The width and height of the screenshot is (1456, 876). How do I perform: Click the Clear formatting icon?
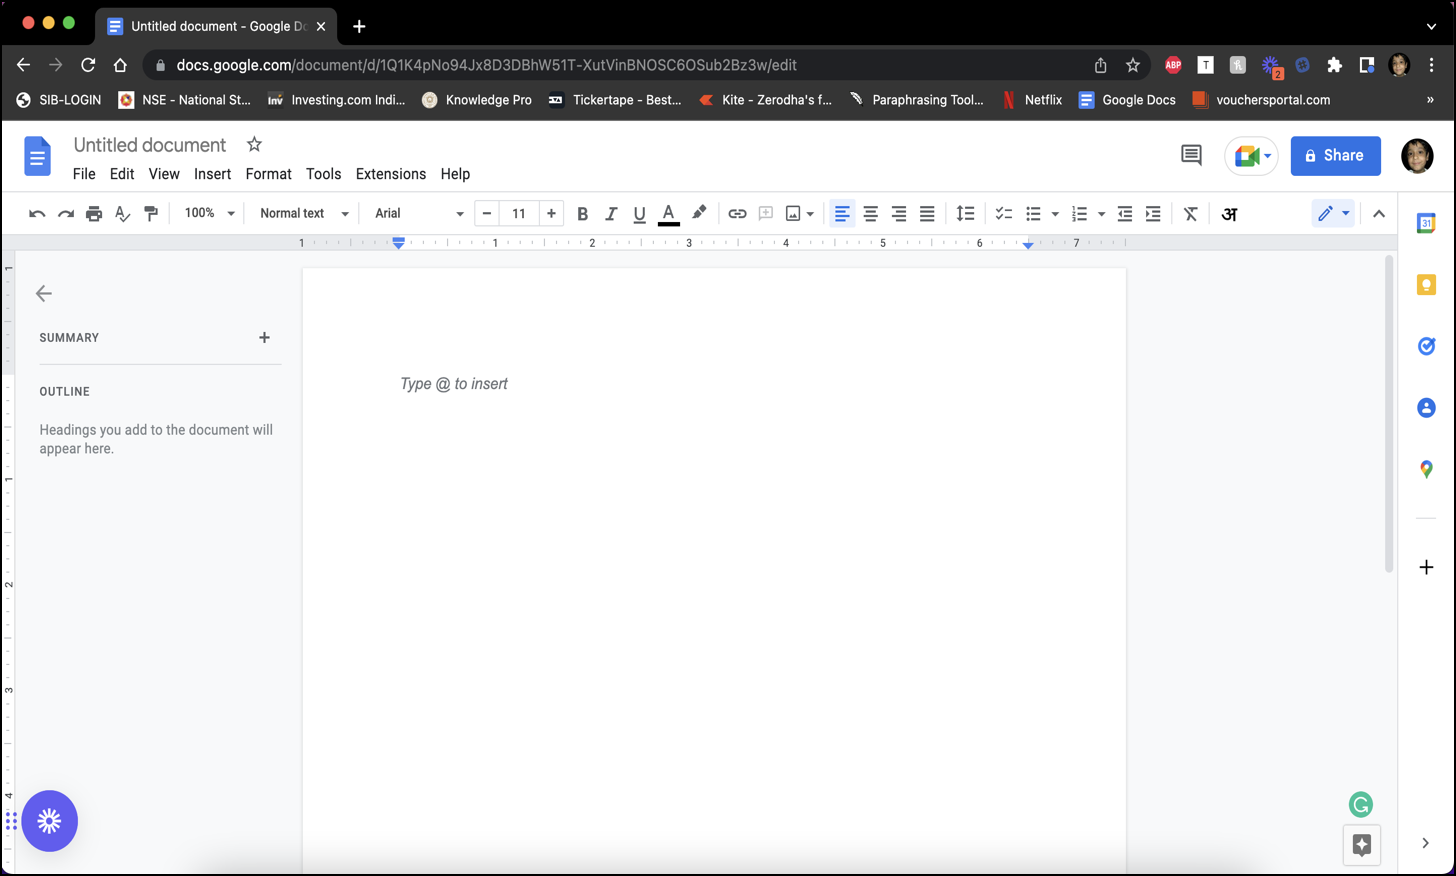(1190, 214)
